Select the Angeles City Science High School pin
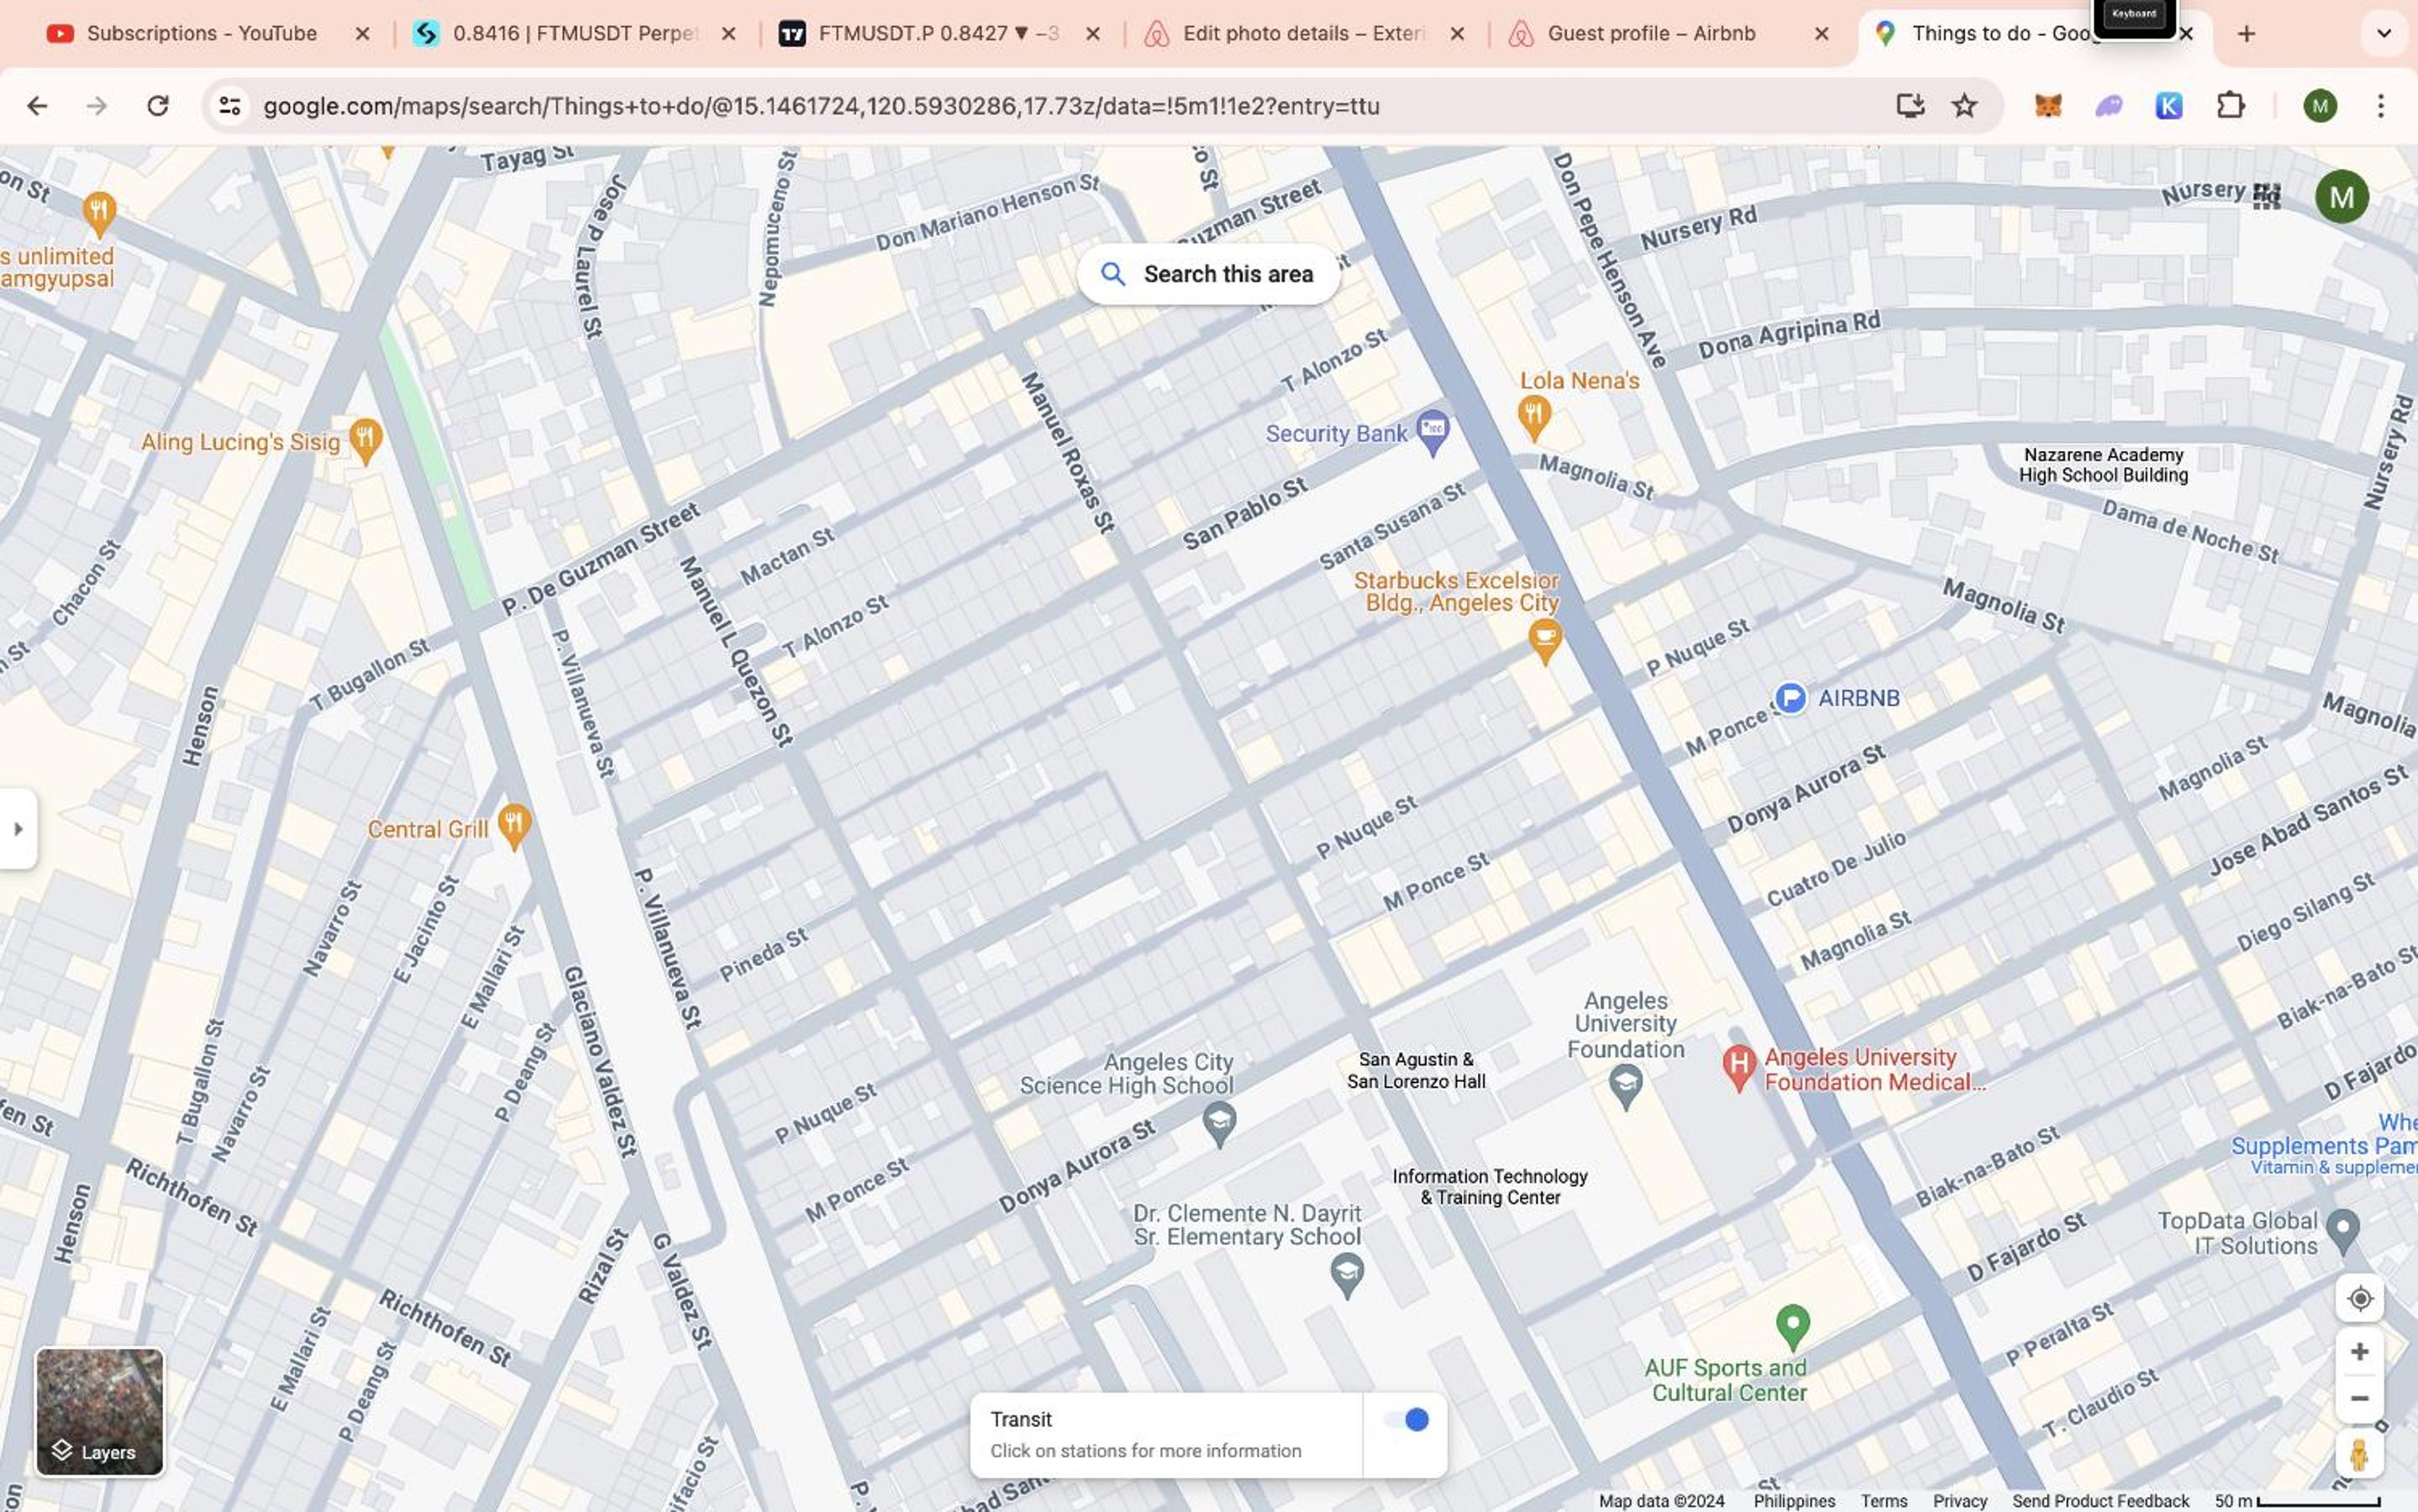2418x1512 pixels. click(1218, 1123)
